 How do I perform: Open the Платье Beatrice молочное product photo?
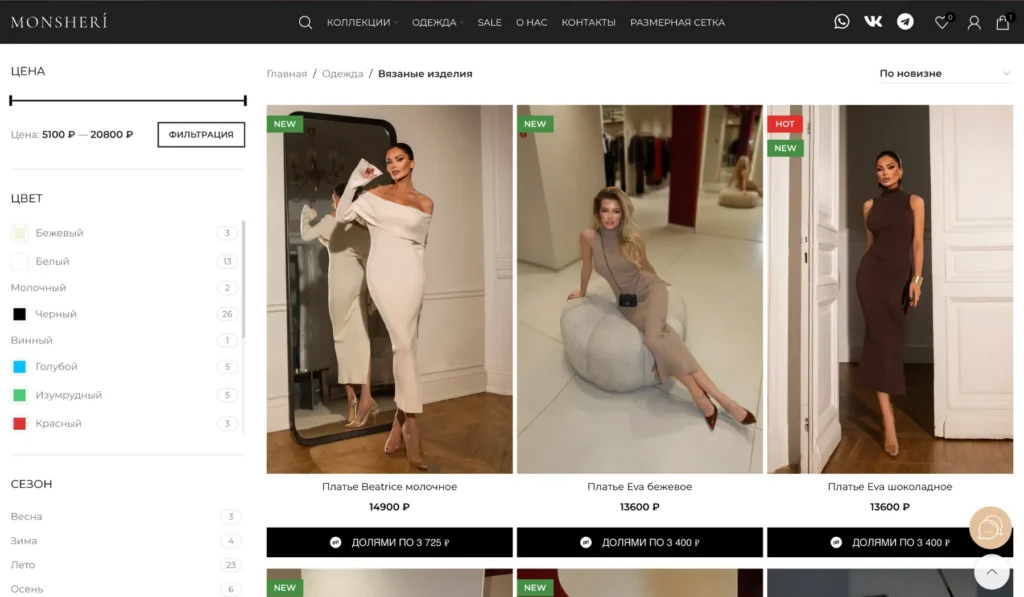click(389, 289)
